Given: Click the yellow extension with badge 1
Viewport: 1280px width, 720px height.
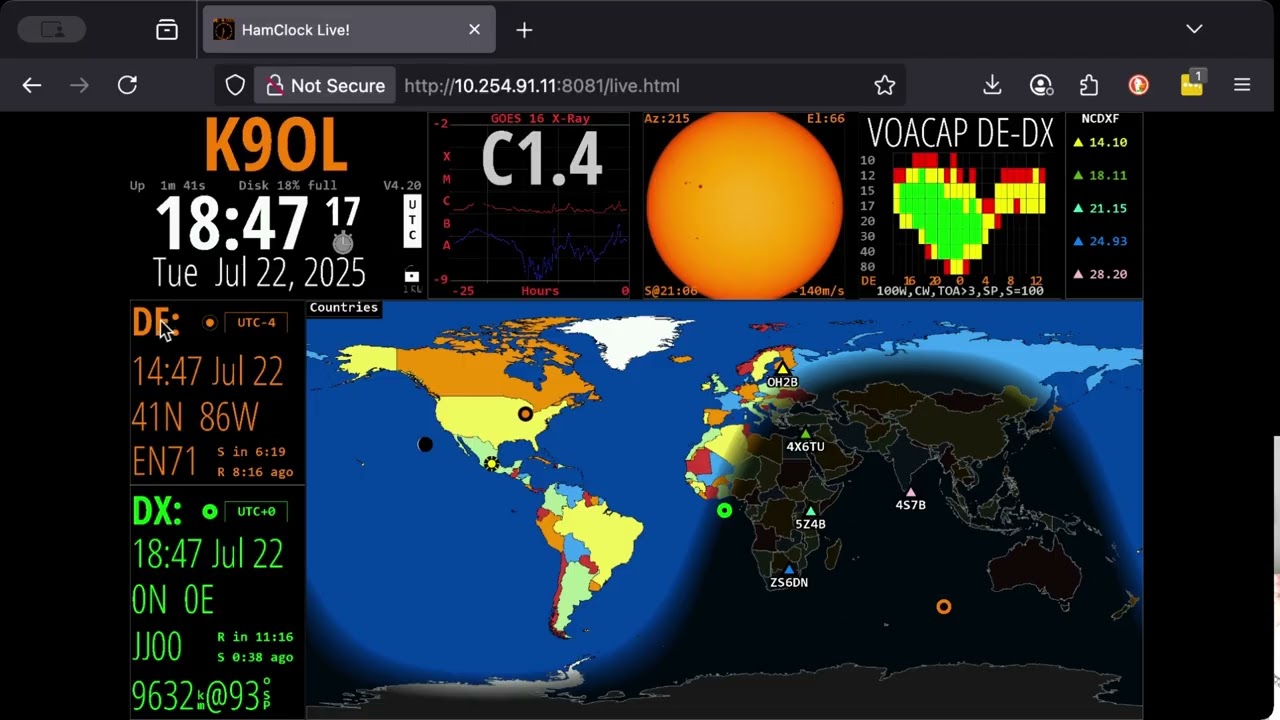Looking at the screenshot, I should (1191, 85).
